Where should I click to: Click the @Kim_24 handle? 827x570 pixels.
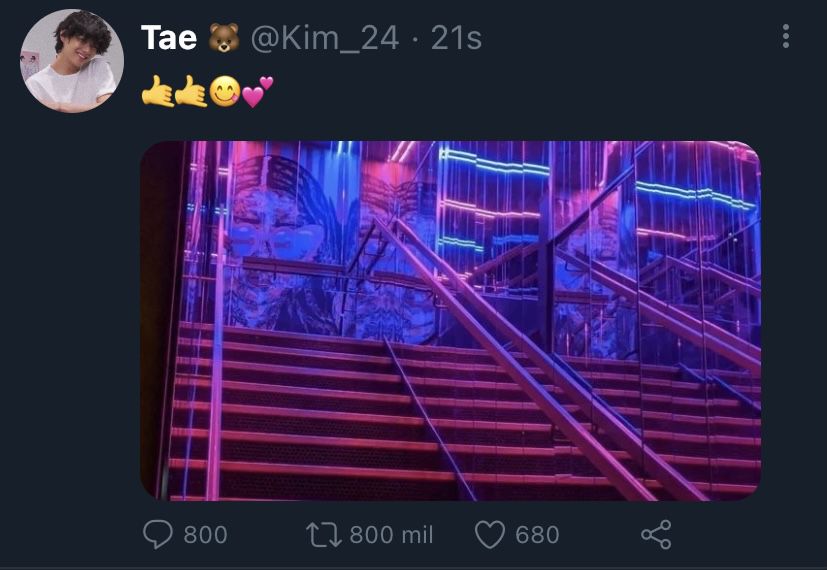point(324,39)
